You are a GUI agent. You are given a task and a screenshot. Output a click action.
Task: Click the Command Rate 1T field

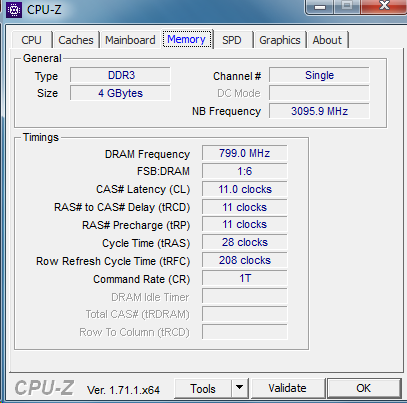244,278
